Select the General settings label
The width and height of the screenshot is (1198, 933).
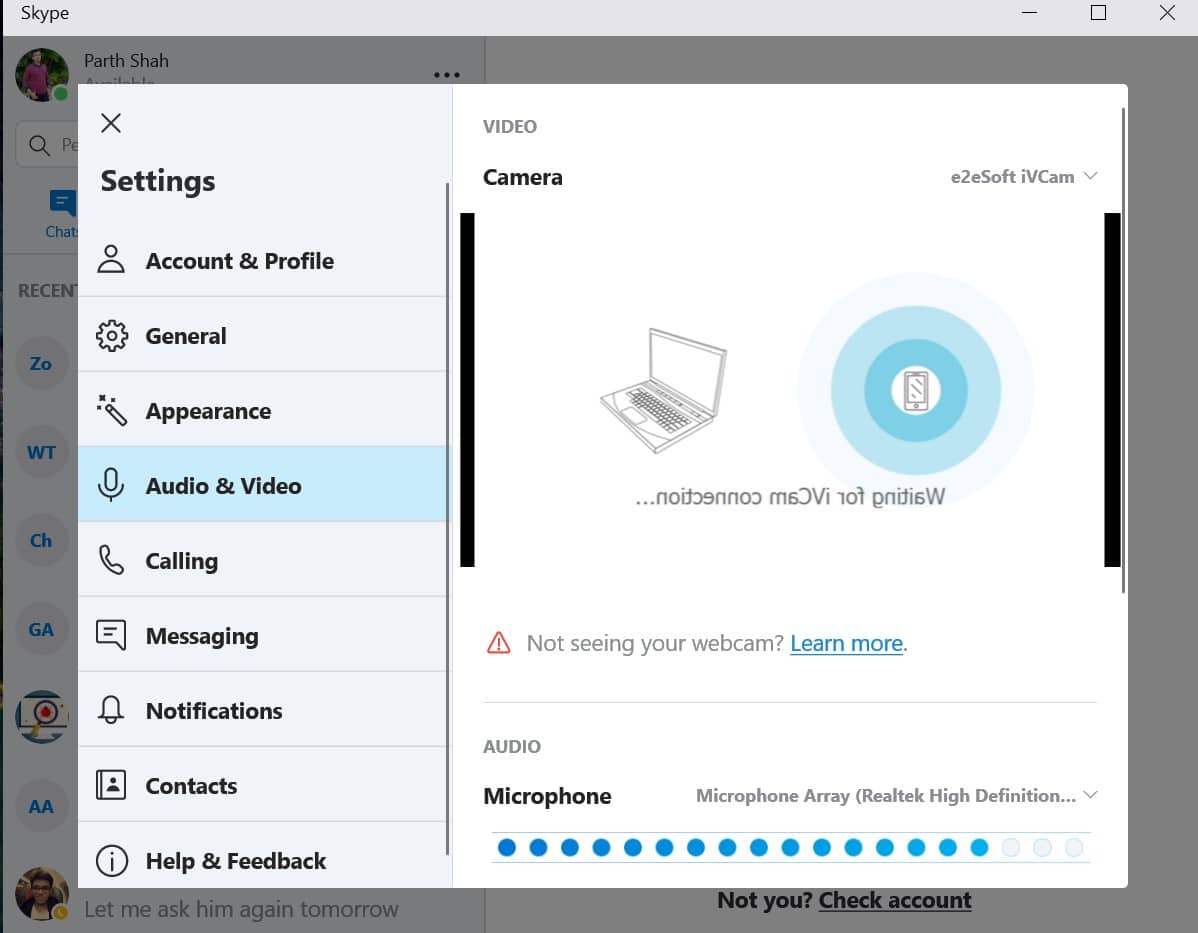[186, 336]
